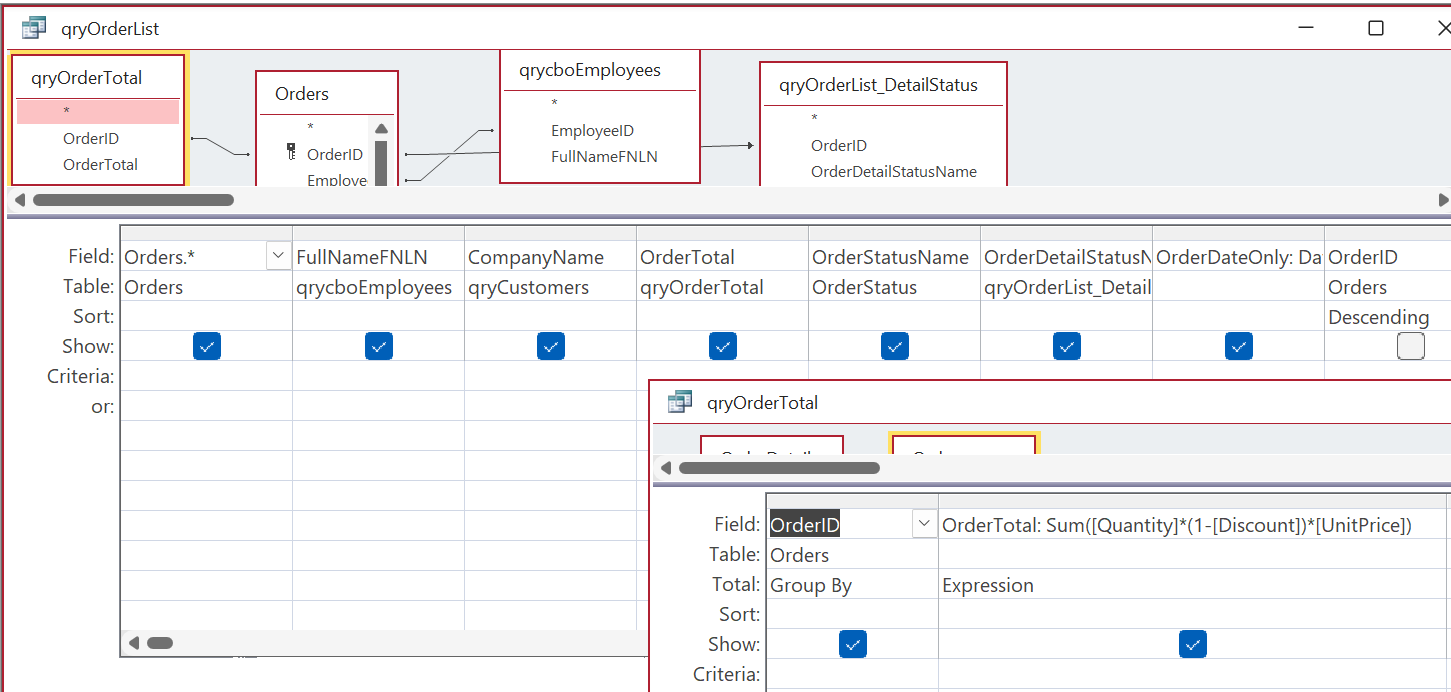Uncheck Show for OrderTotal expression in qryOrderTotal

pos(1193,644)
